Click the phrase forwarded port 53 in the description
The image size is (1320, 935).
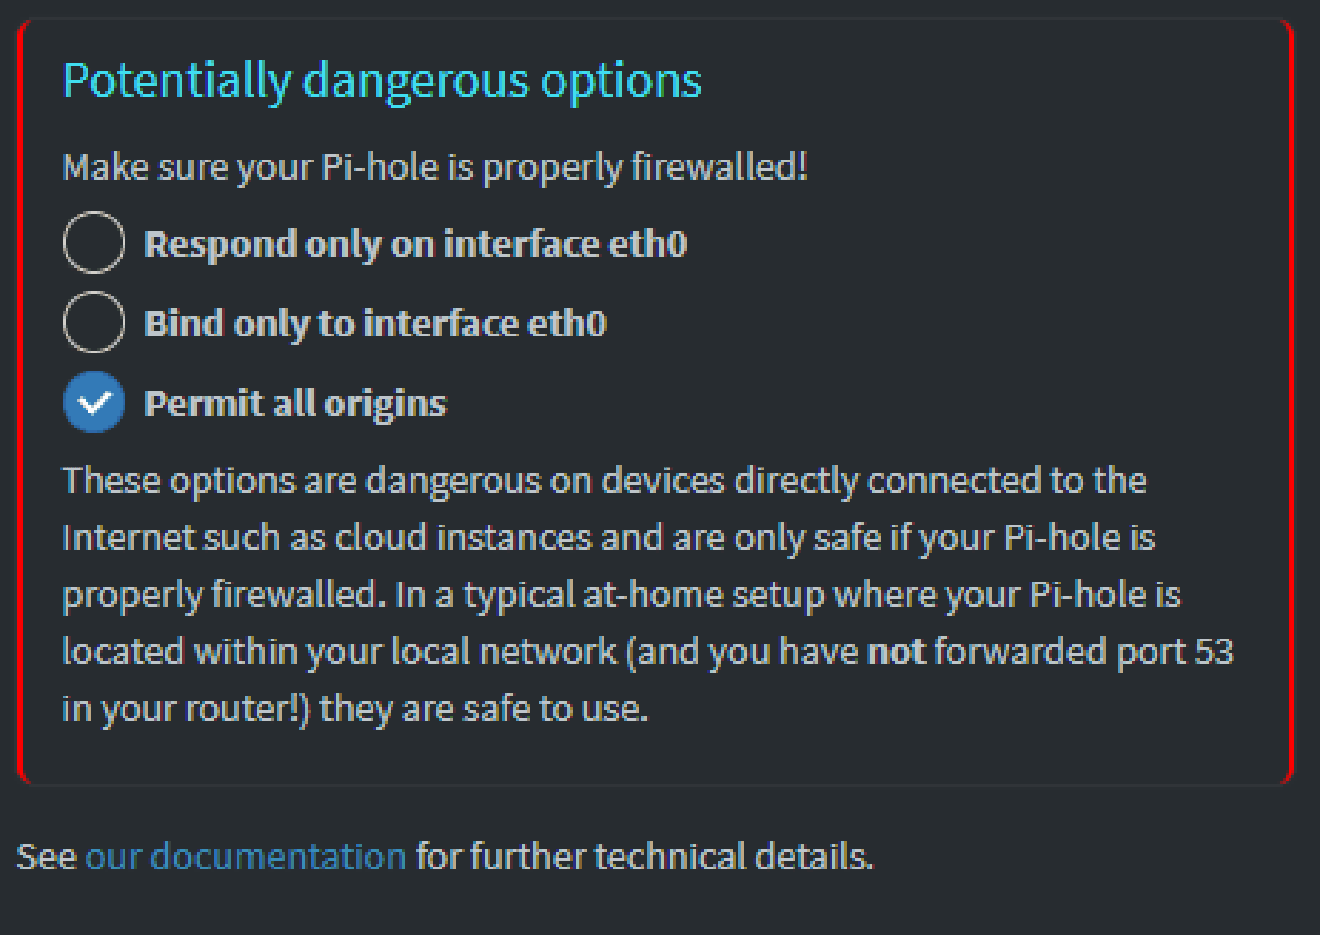[x=1083, y=650]
